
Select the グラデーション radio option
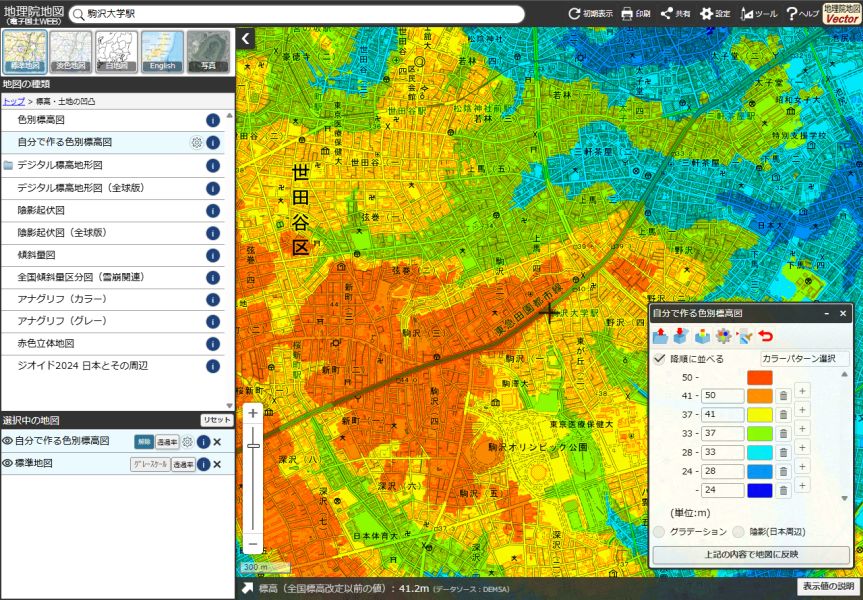point(660,532)
